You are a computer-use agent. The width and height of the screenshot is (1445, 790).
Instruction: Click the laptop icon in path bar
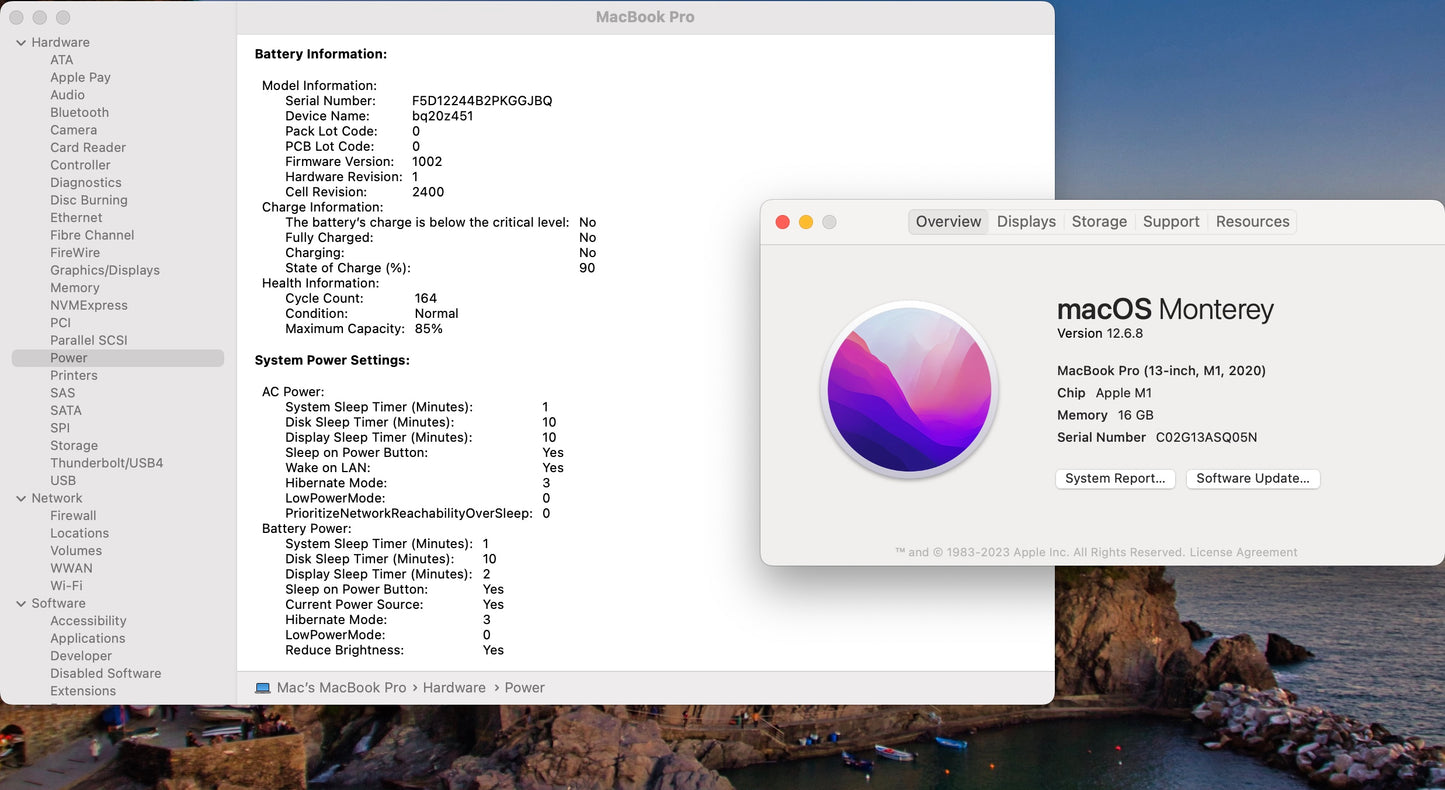(x=263, y=688)
